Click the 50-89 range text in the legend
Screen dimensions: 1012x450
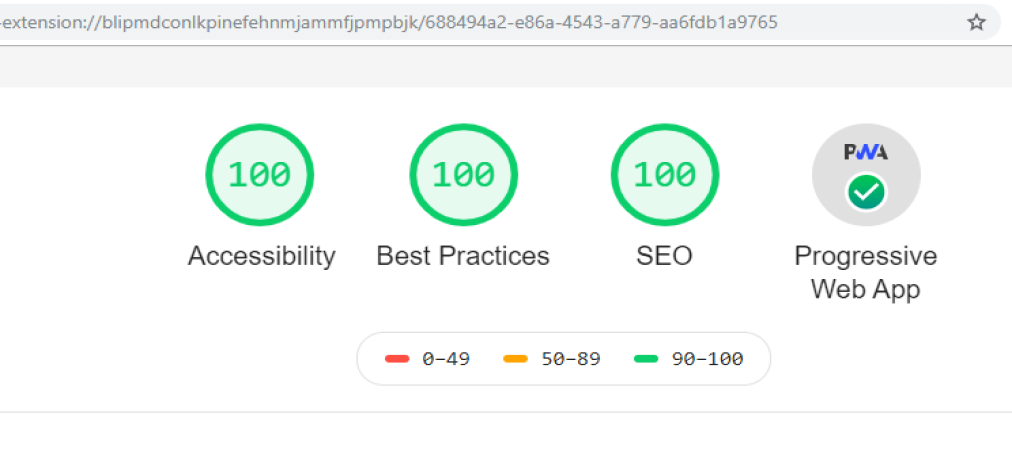pos(571,358)
